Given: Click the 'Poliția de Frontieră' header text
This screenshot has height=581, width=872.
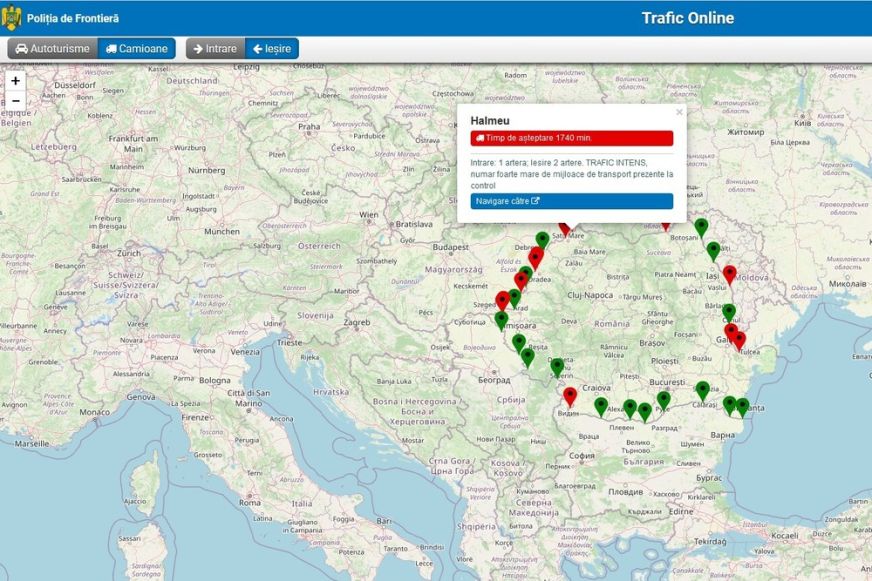Looking at the screenshot, I should click(x=73, y=18).
